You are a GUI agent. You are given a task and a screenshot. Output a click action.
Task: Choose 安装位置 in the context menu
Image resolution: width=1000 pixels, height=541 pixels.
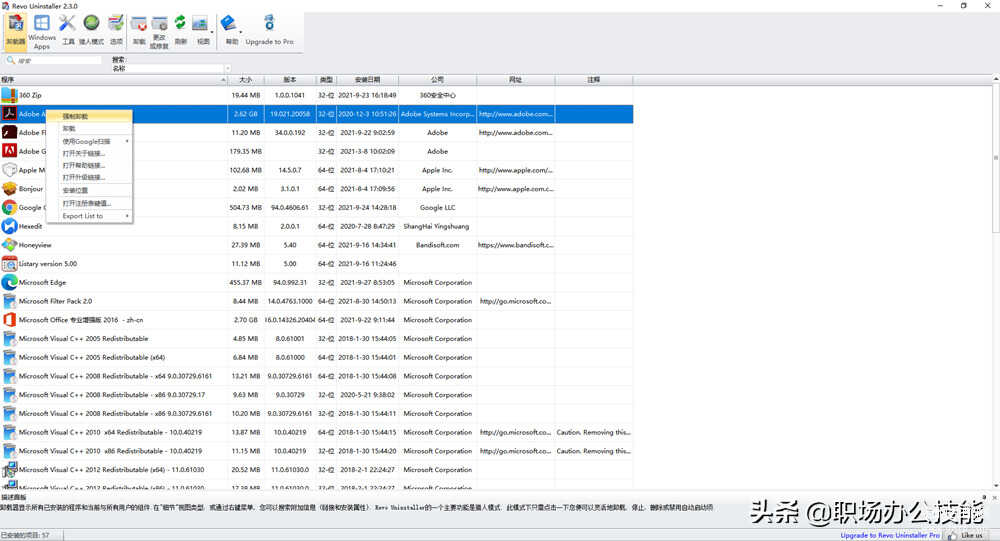tap(76, 190)
